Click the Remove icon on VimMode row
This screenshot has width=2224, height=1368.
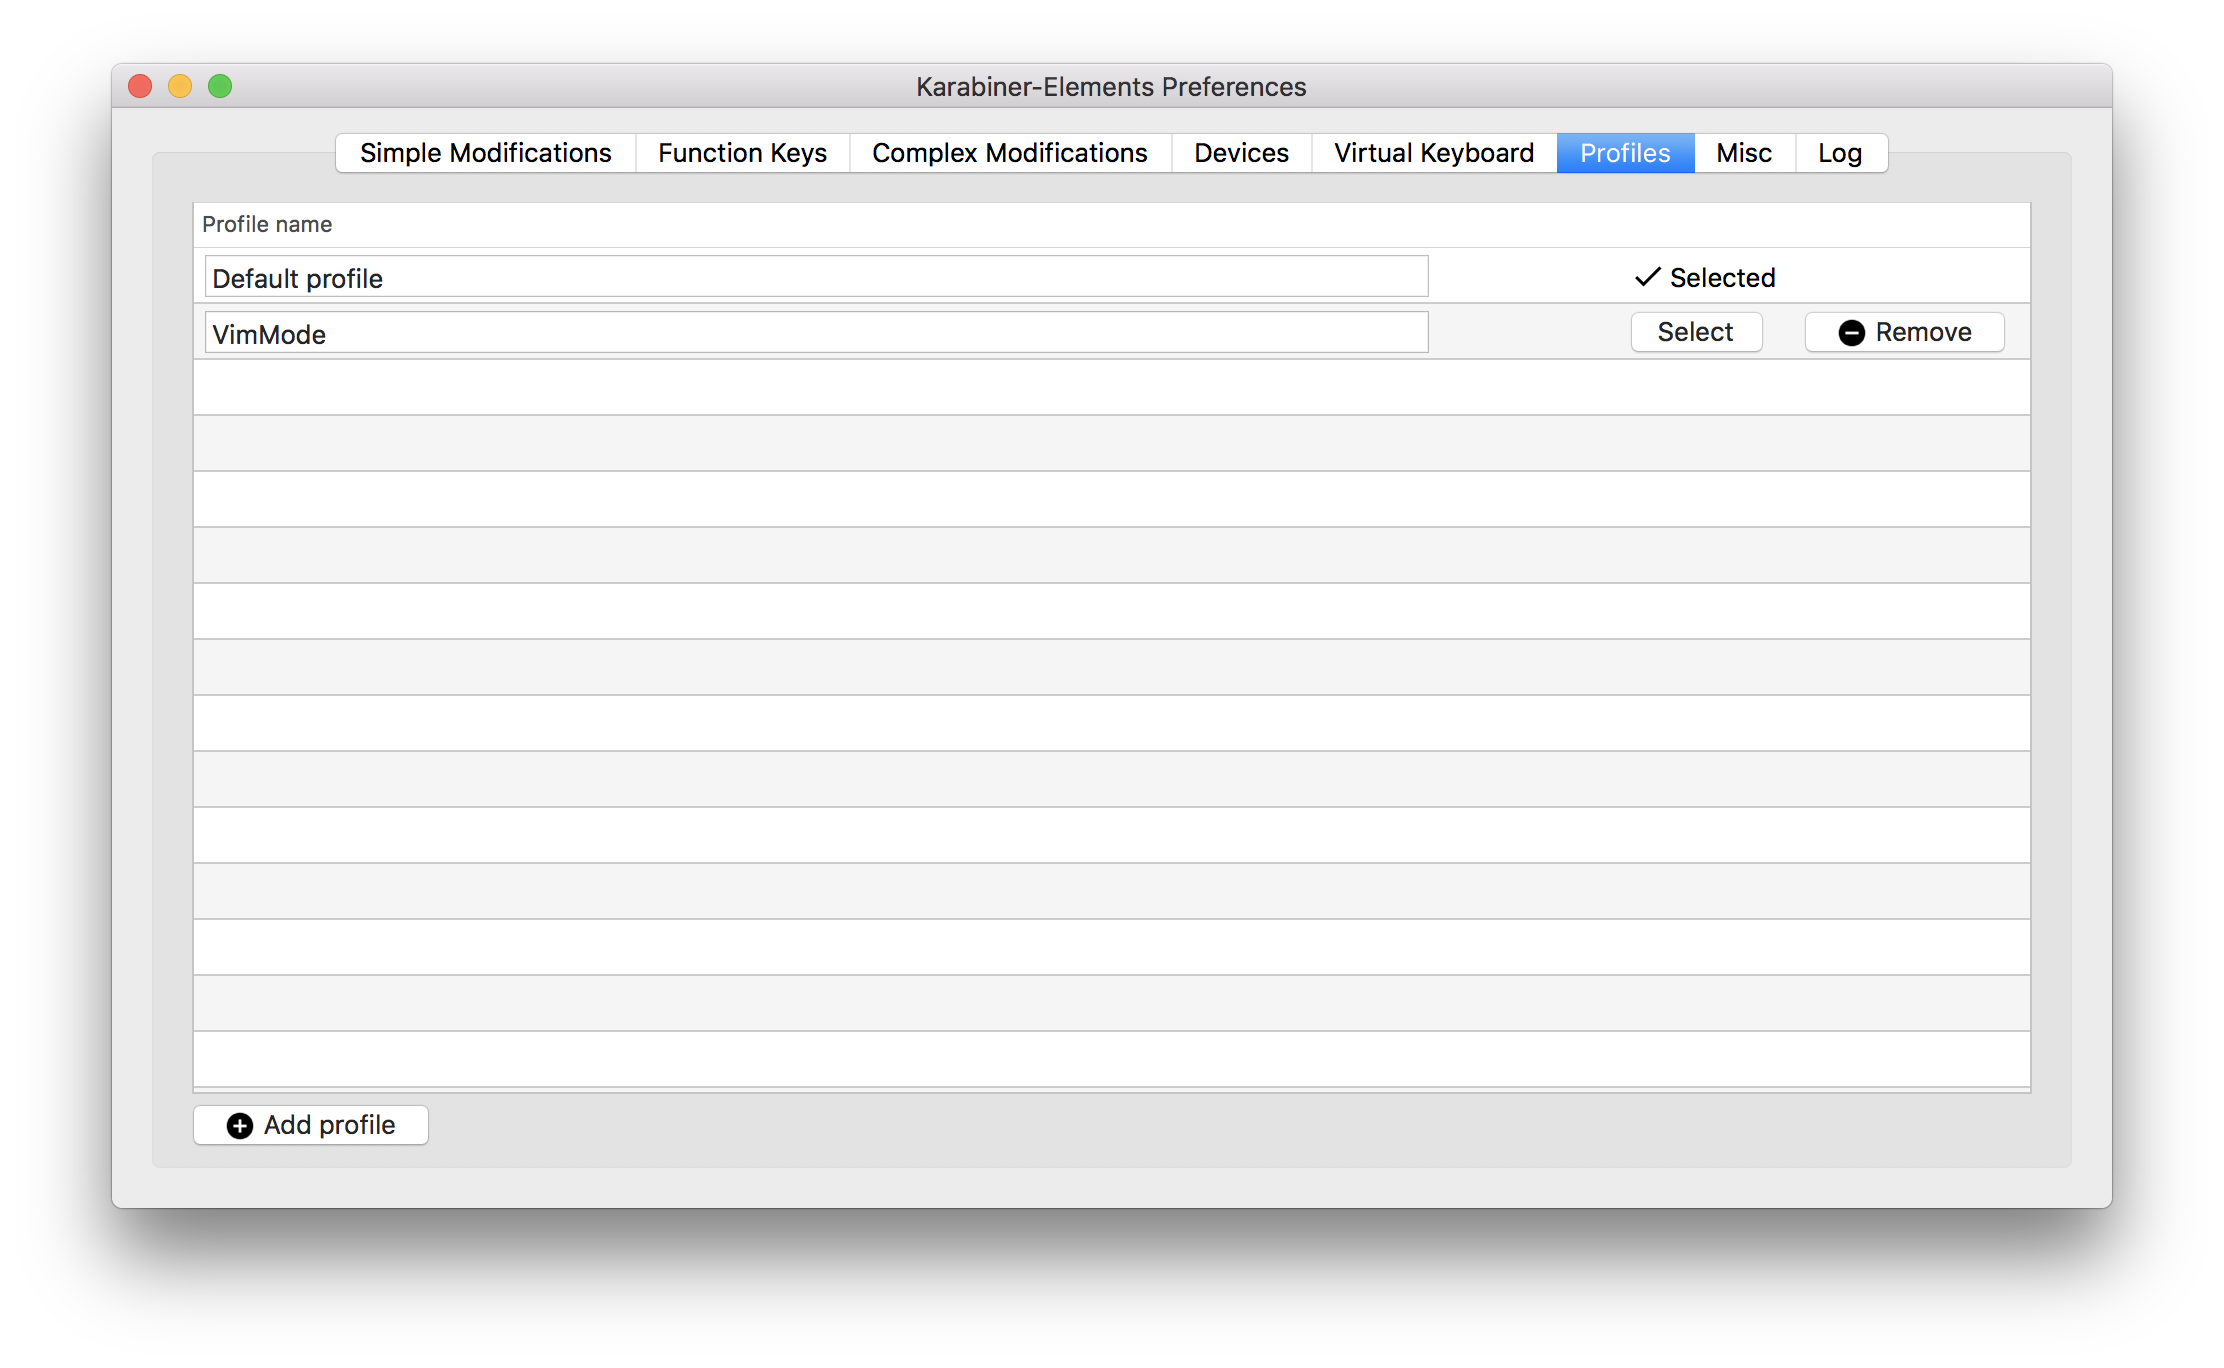pos(1849,332)
